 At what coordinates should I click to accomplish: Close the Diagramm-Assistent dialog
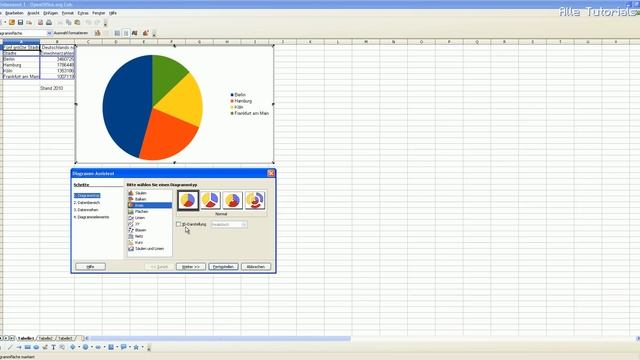271,173
